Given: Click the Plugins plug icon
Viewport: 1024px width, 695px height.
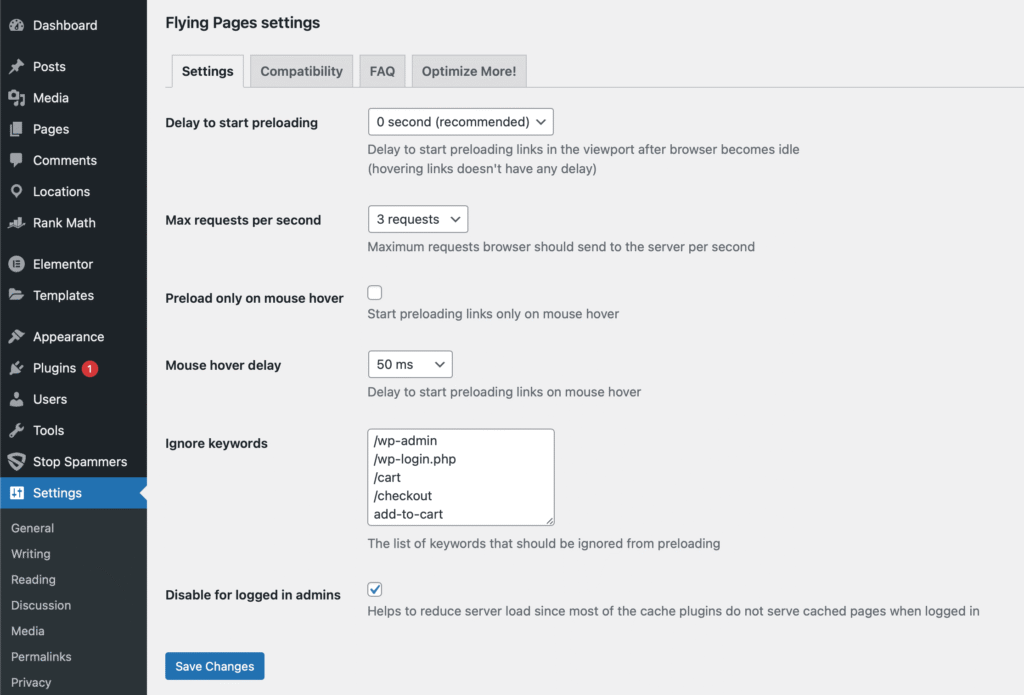Looking at the screenshot, I should (16, 368).
